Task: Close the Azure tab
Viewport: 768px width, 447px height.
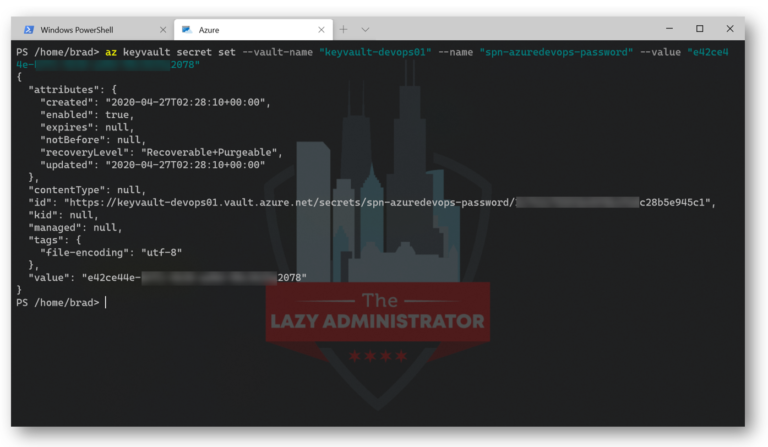Action: (321, 30)
